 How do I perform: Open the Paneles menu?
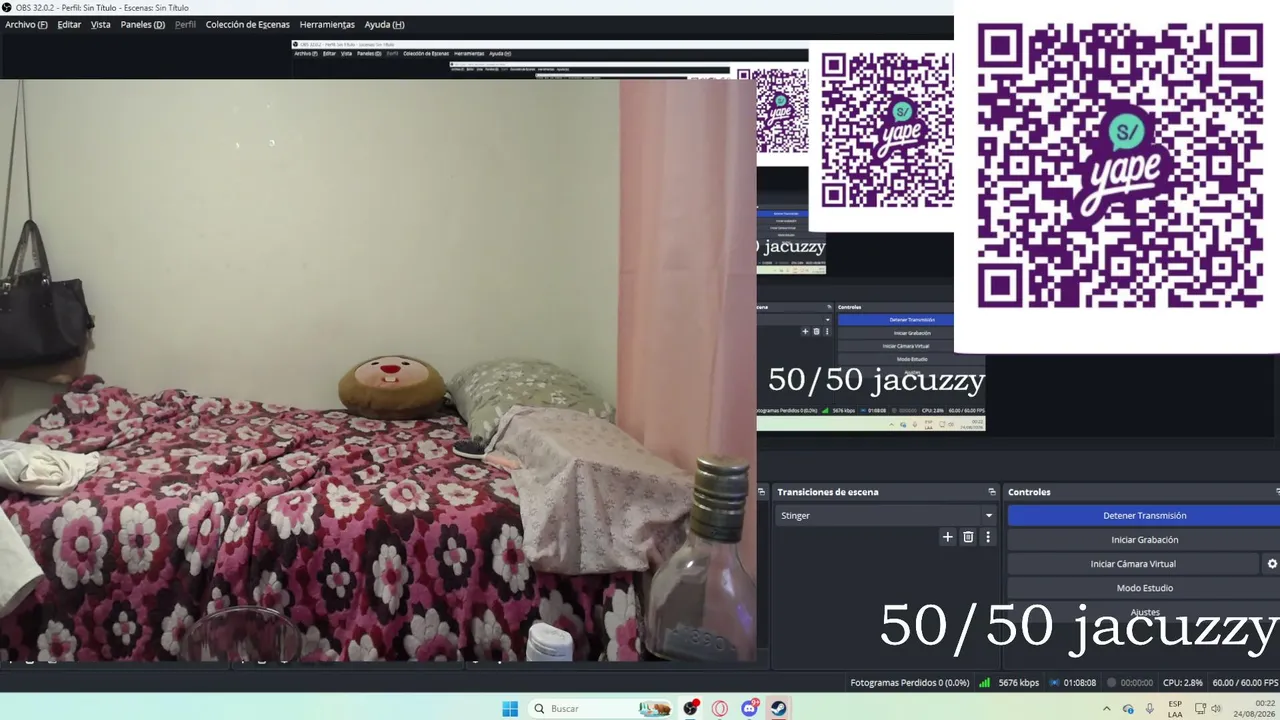(143, 24)
